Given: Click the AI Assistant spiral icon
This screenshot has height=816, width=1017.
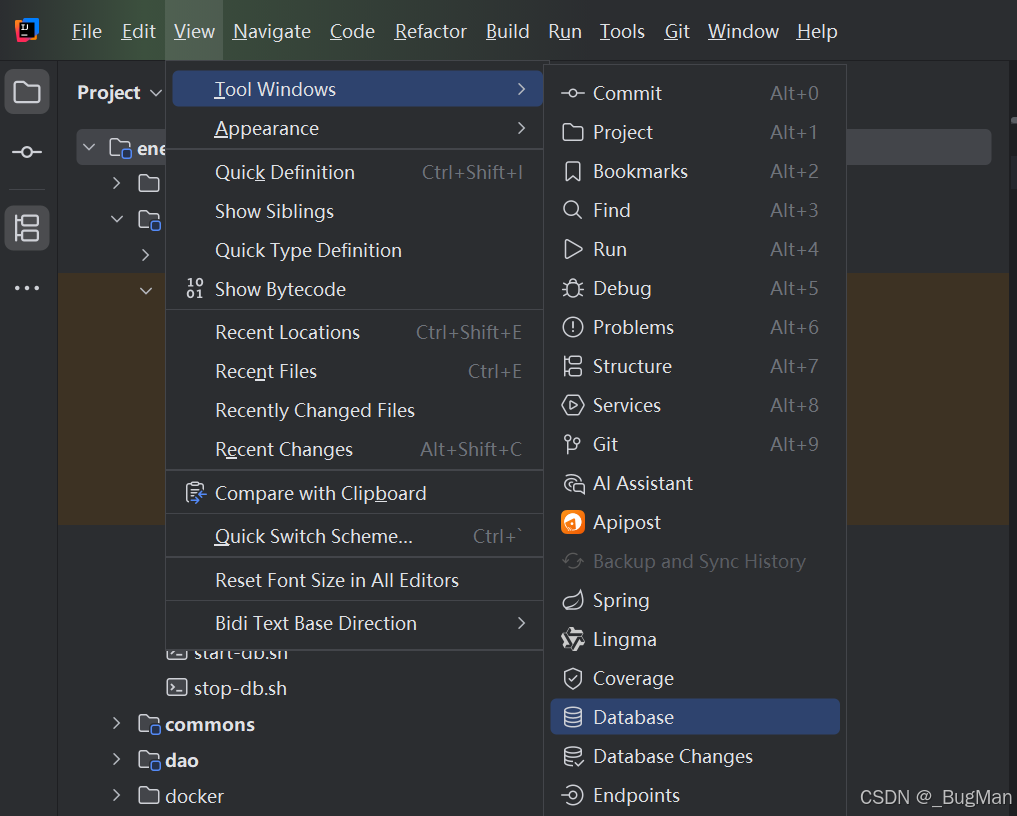Looking at the screenshot, I should [x=572, y=483].
